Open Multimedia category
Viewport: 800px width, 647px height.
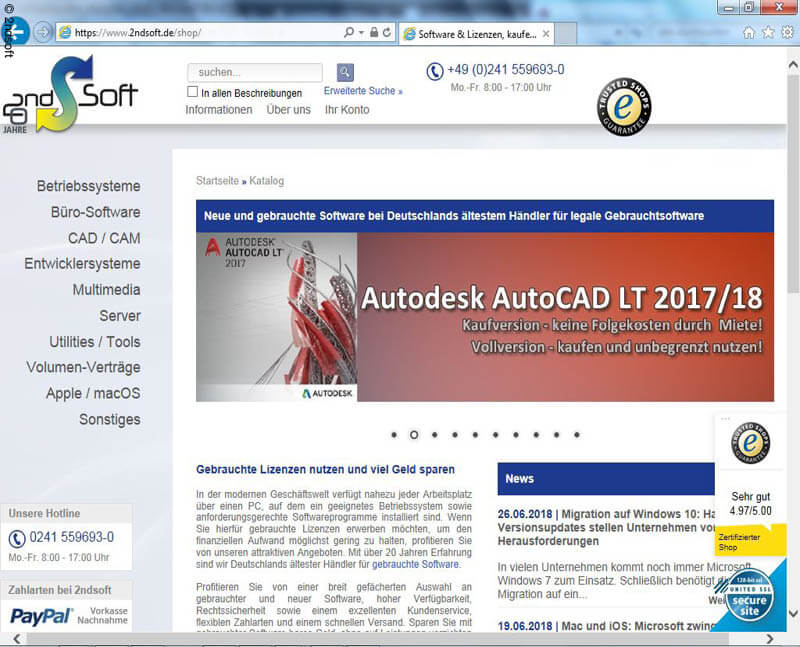coord(106,290)
